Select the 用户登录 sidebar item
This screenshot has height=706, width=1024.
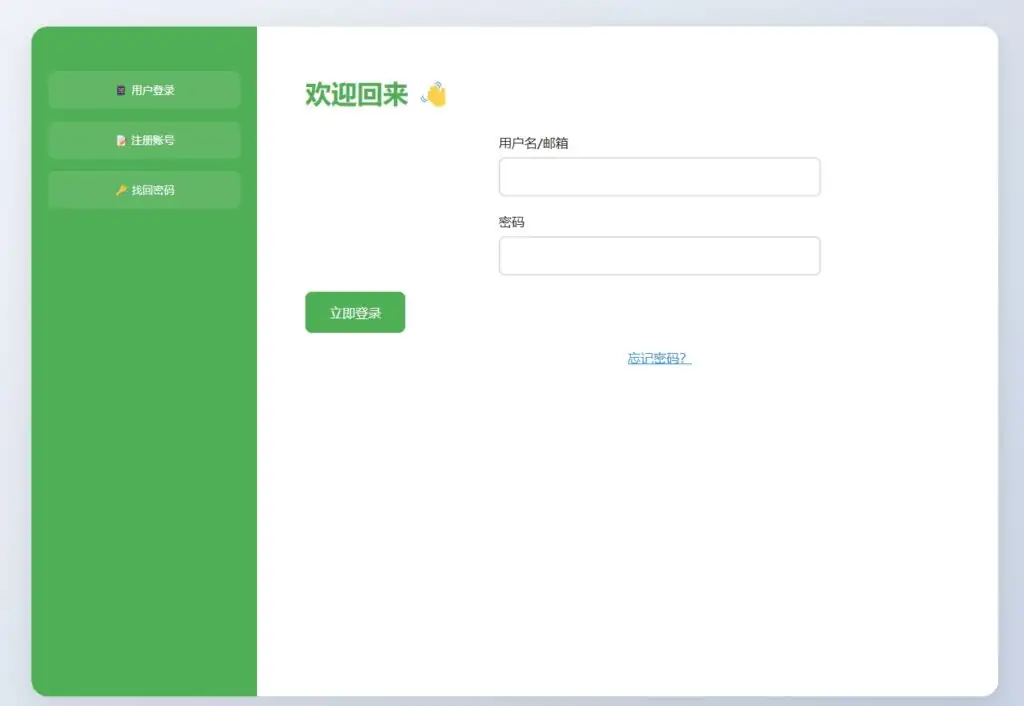(144, 90)
